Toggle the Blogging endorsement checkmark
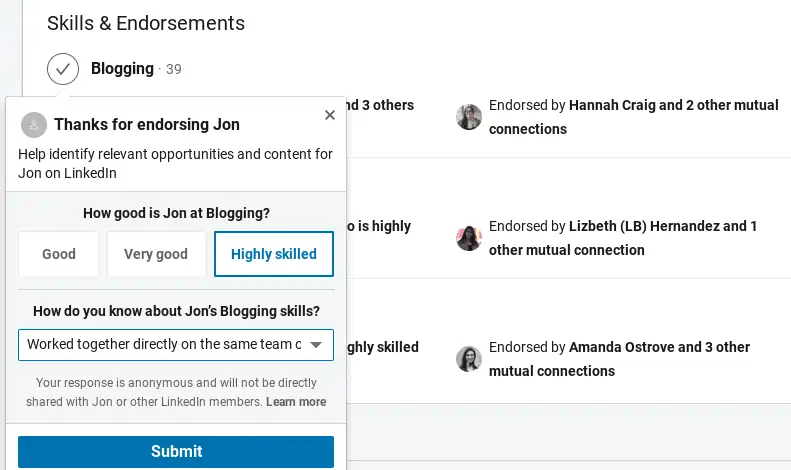This screenshot has width=791, height=470. tap(63, 69)
